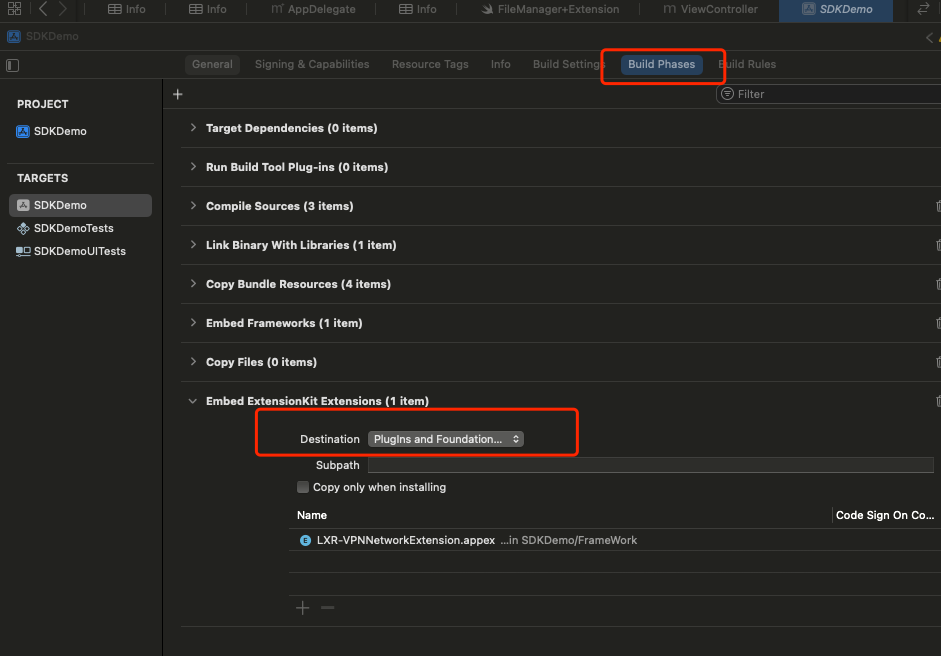
Task: Click the Target Dependencies (0 items) title
Action: 292,128
